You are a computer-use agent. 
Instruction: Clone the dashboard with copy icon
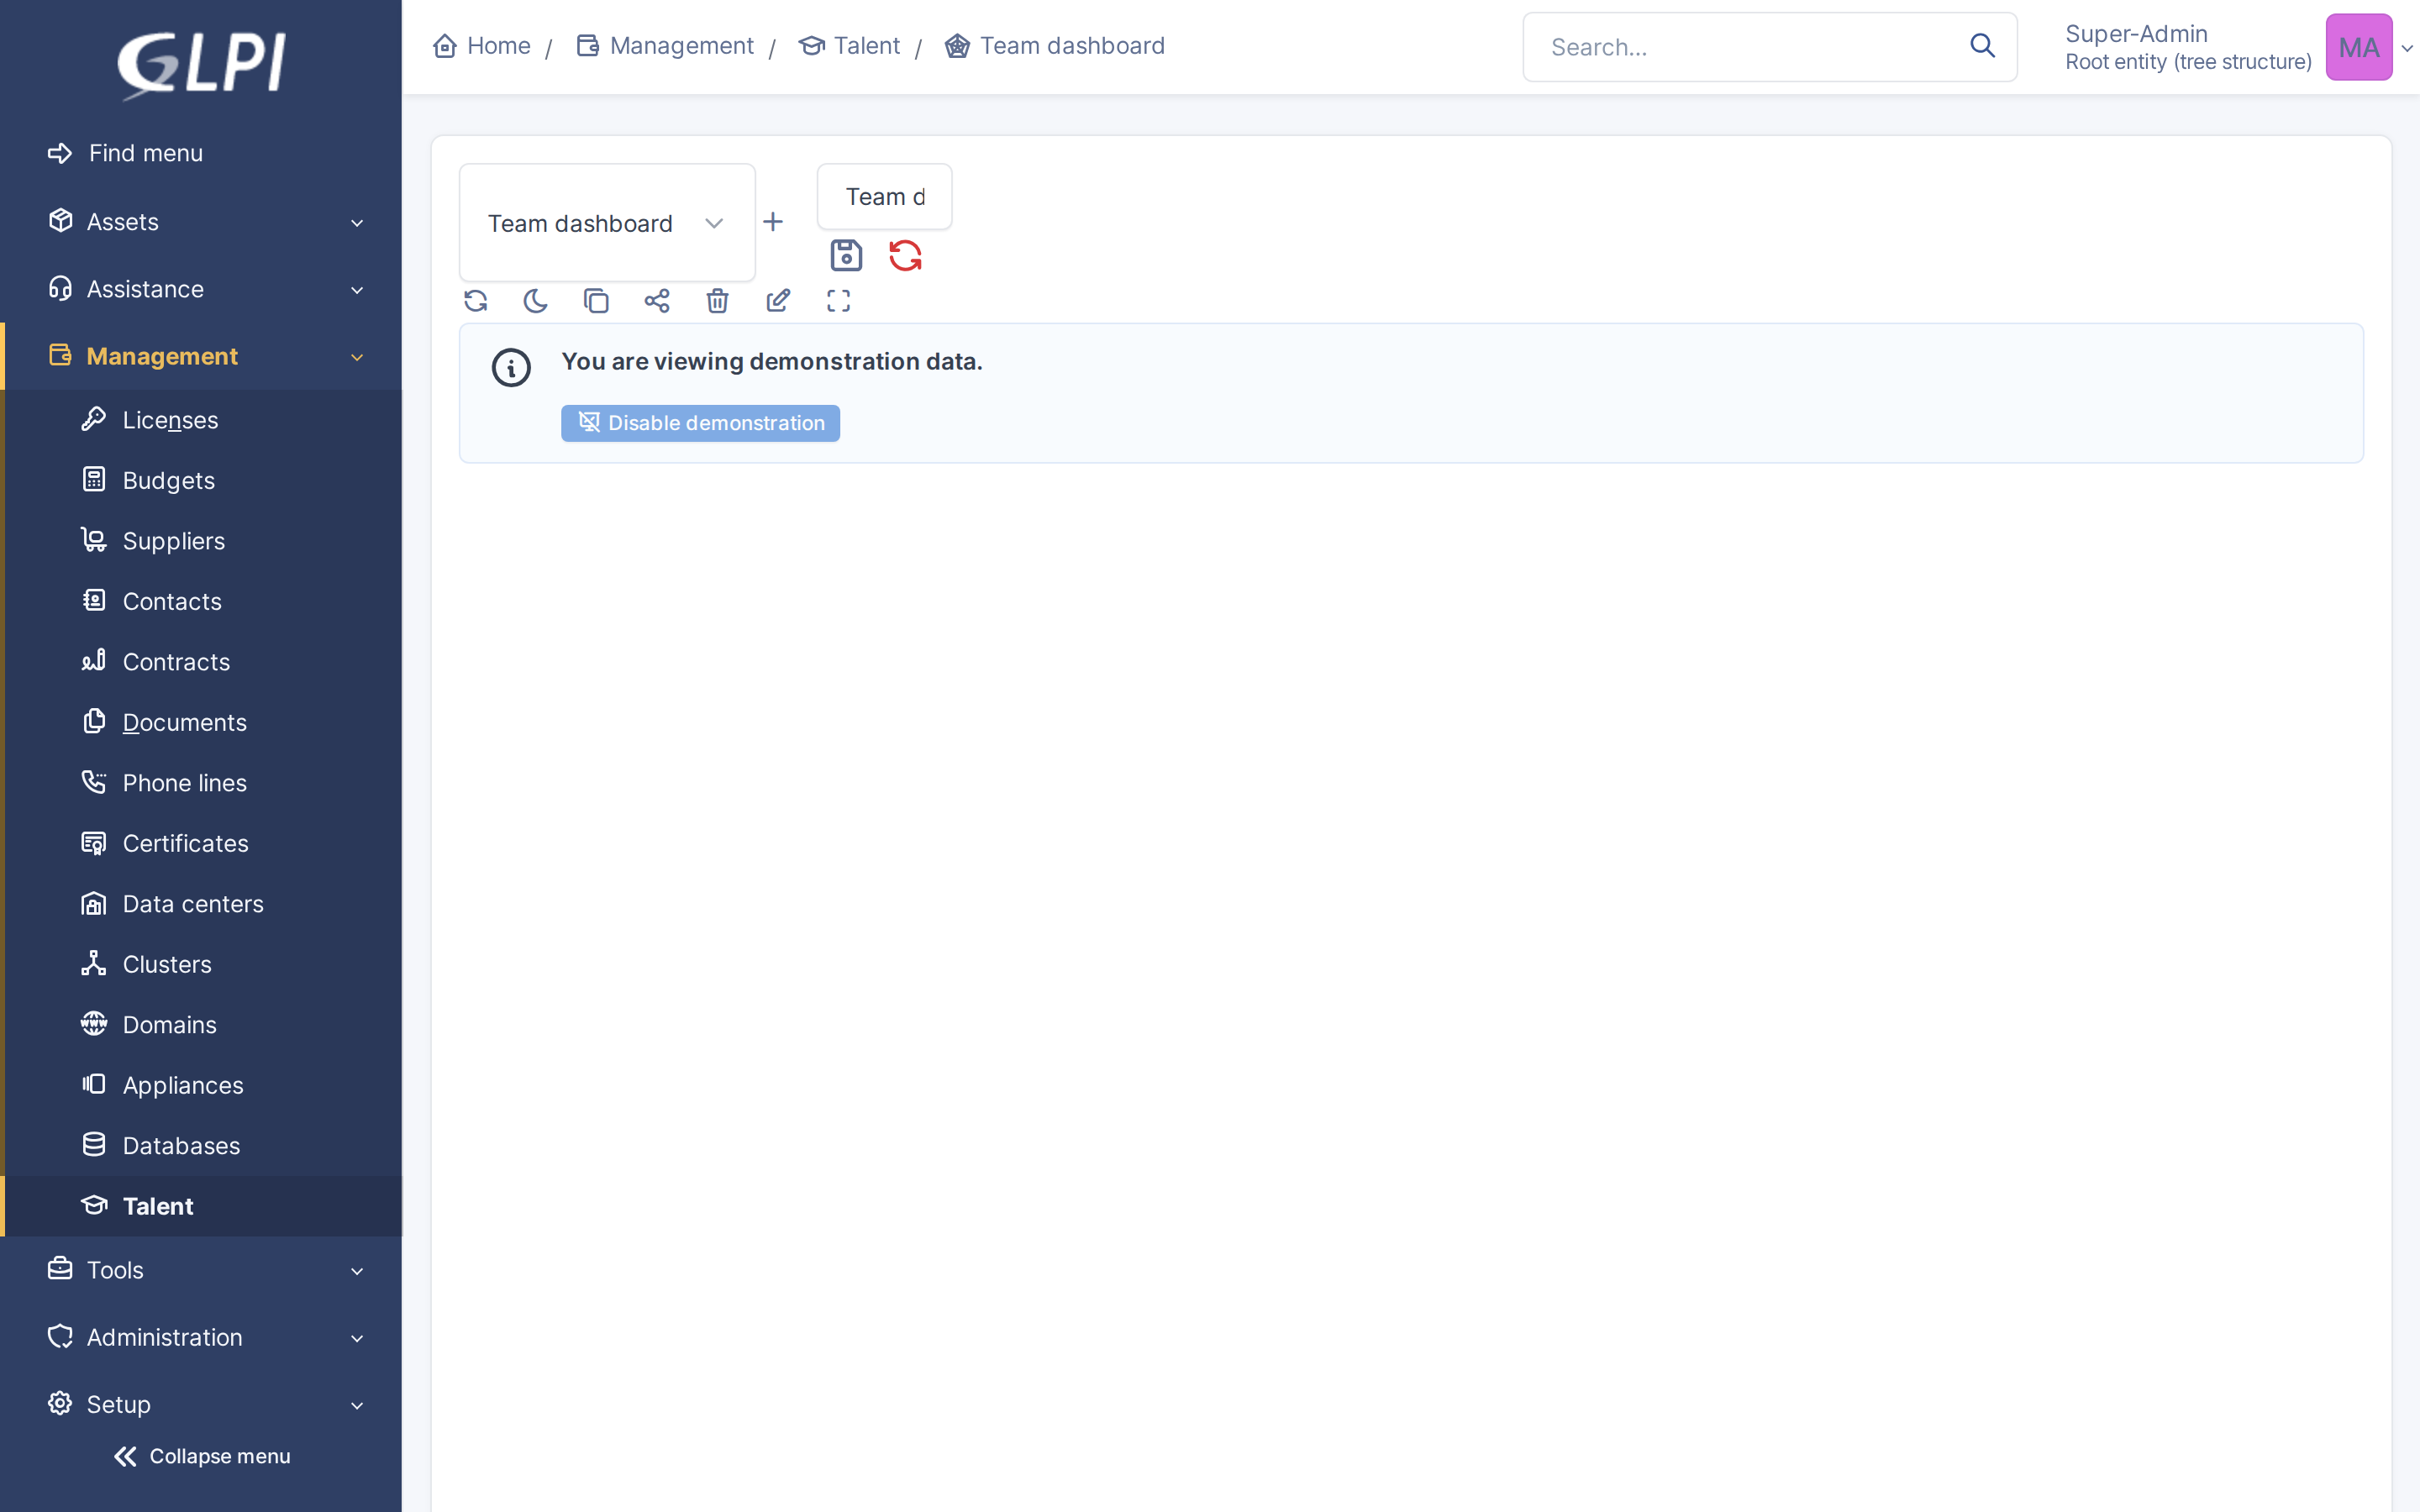click(596, 301)
